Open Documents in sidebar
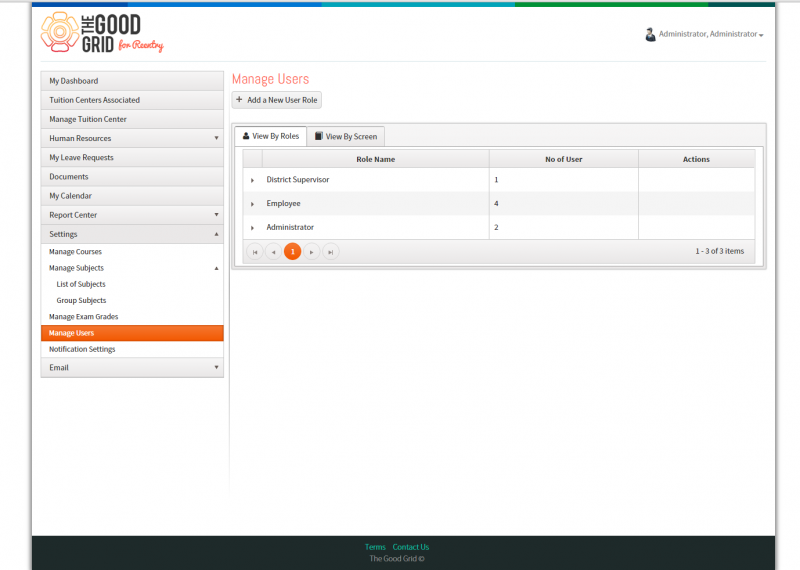 pyautogui.click(x=132, y=177)
